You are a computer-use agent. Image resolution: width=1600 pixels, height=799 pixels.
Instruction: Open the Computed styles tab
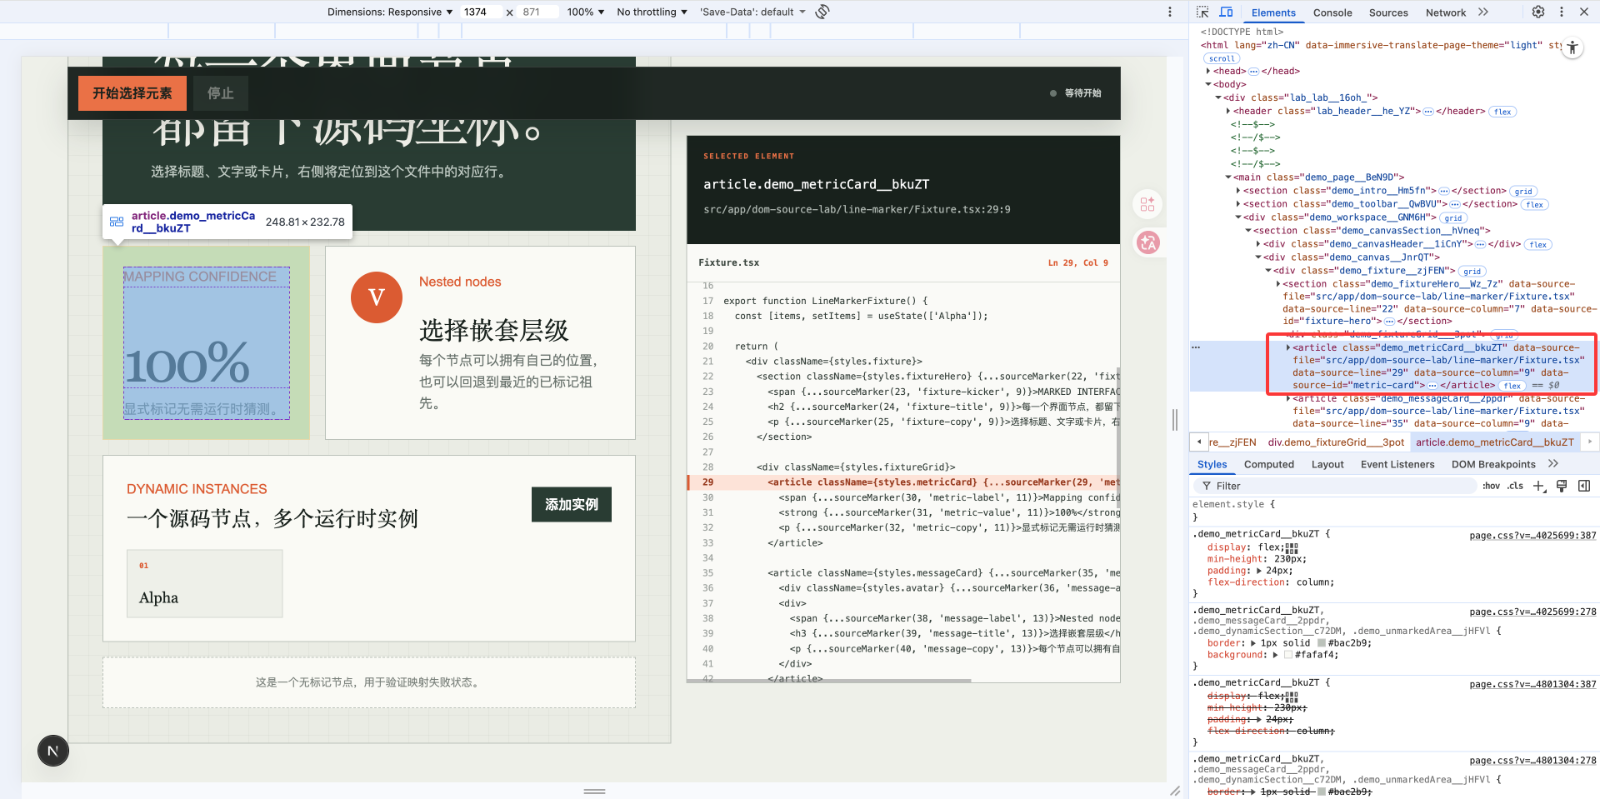(1269, 464)
